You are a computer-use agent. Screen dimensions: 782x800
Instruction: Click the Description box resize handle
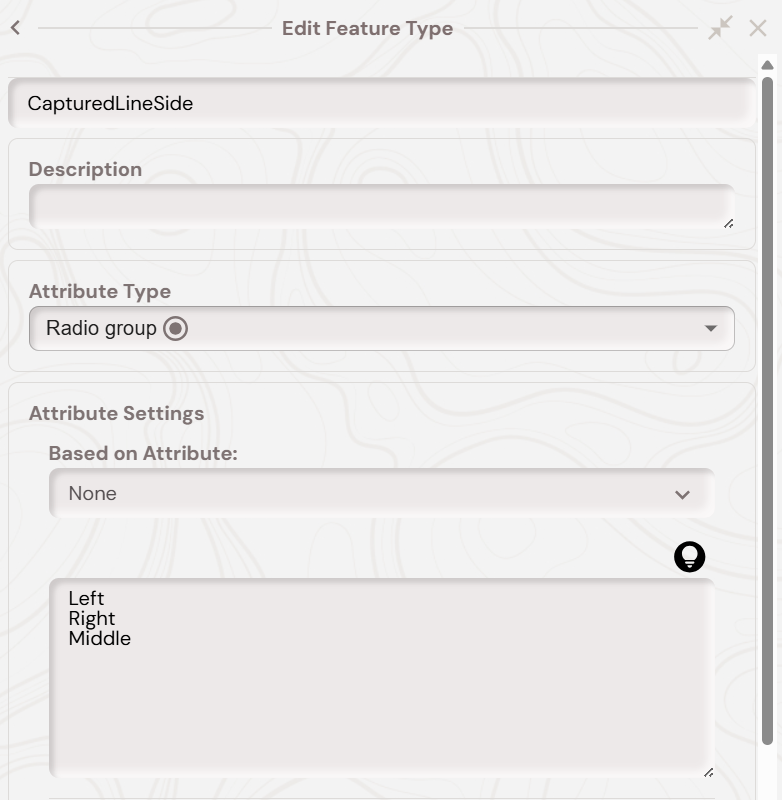pyautogui.click(x=728, y=223)
